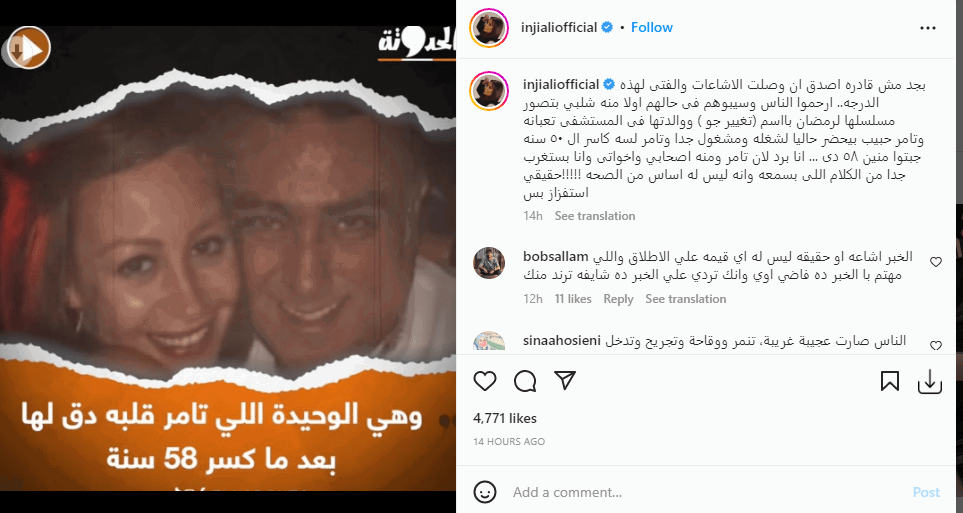Open bobsallam's profile avatar
Viewport: 963px width, 513px height.
pyautogui.click(x=489, y=263)
